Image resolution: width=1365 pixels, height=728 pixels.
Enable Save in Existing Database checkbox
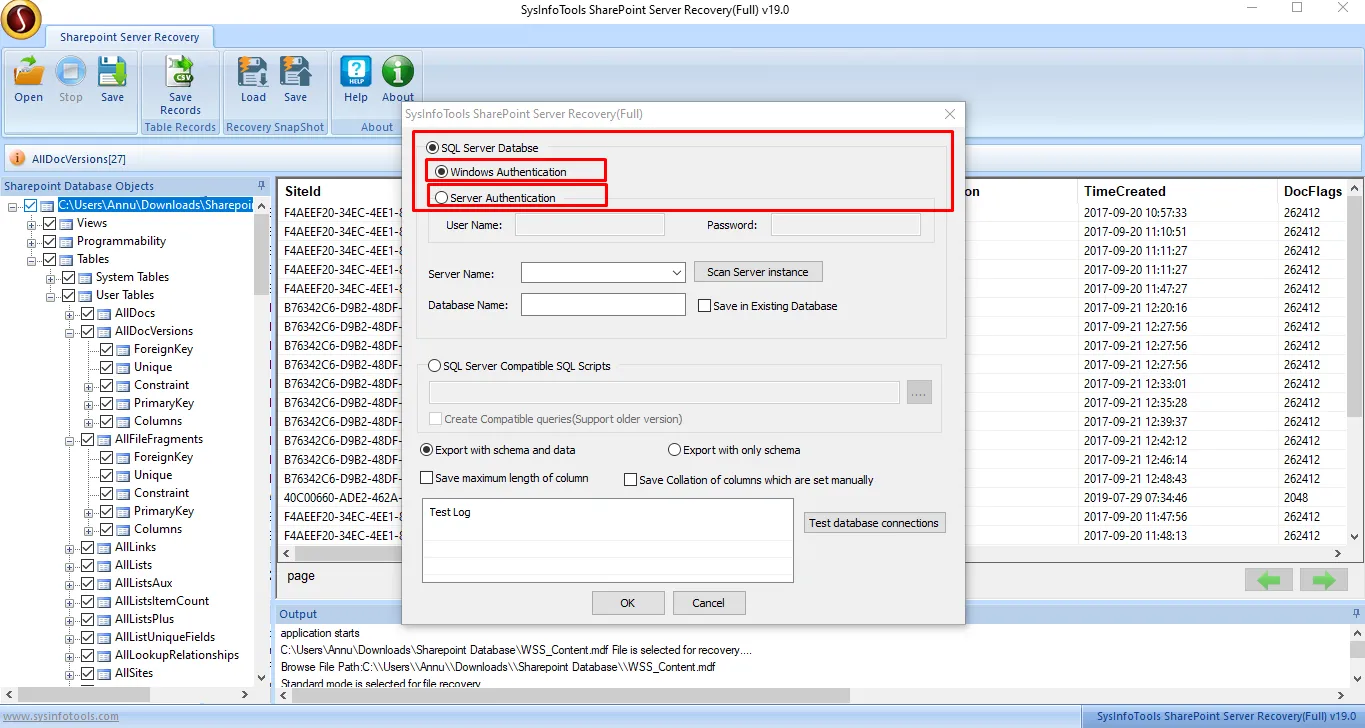tap(704, 306)
